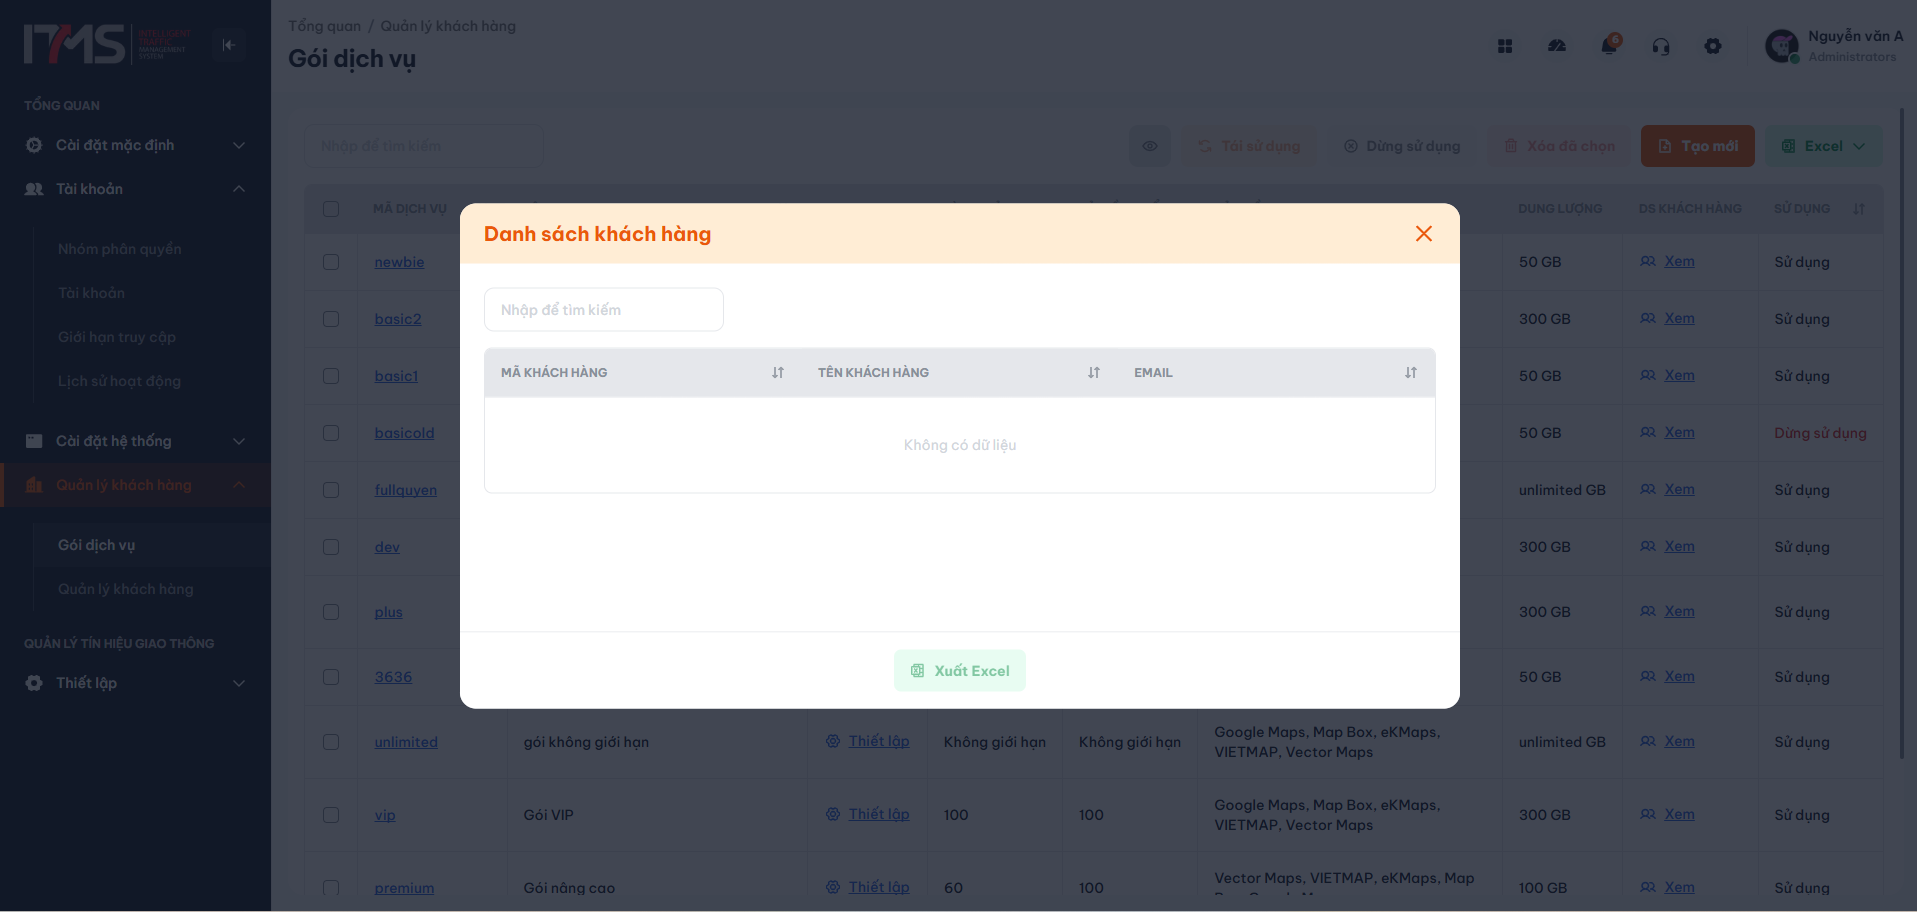Collapse Tài khoản menu chevron
Image resolution: width=1917 pixels, height=912 pixels.
pos(239,189)
